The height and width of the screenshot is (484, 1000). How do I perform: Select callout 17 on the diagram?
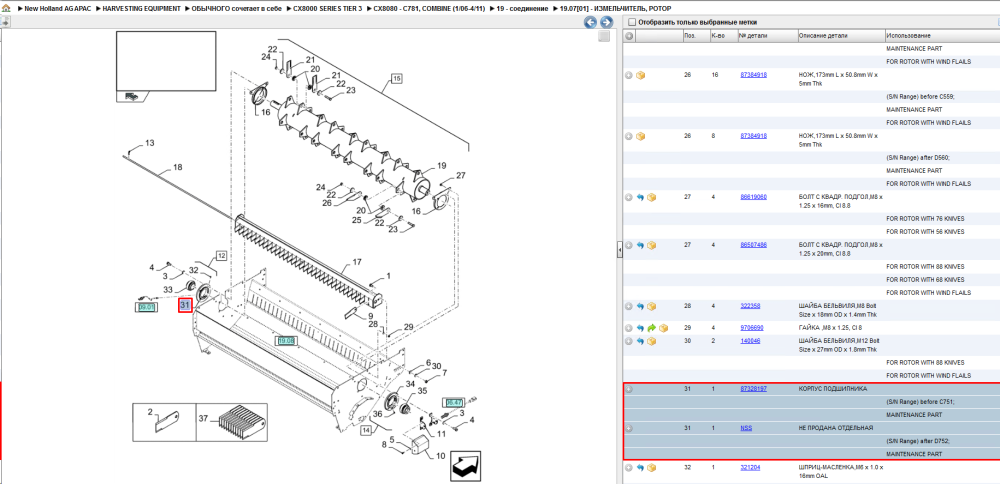357,262
